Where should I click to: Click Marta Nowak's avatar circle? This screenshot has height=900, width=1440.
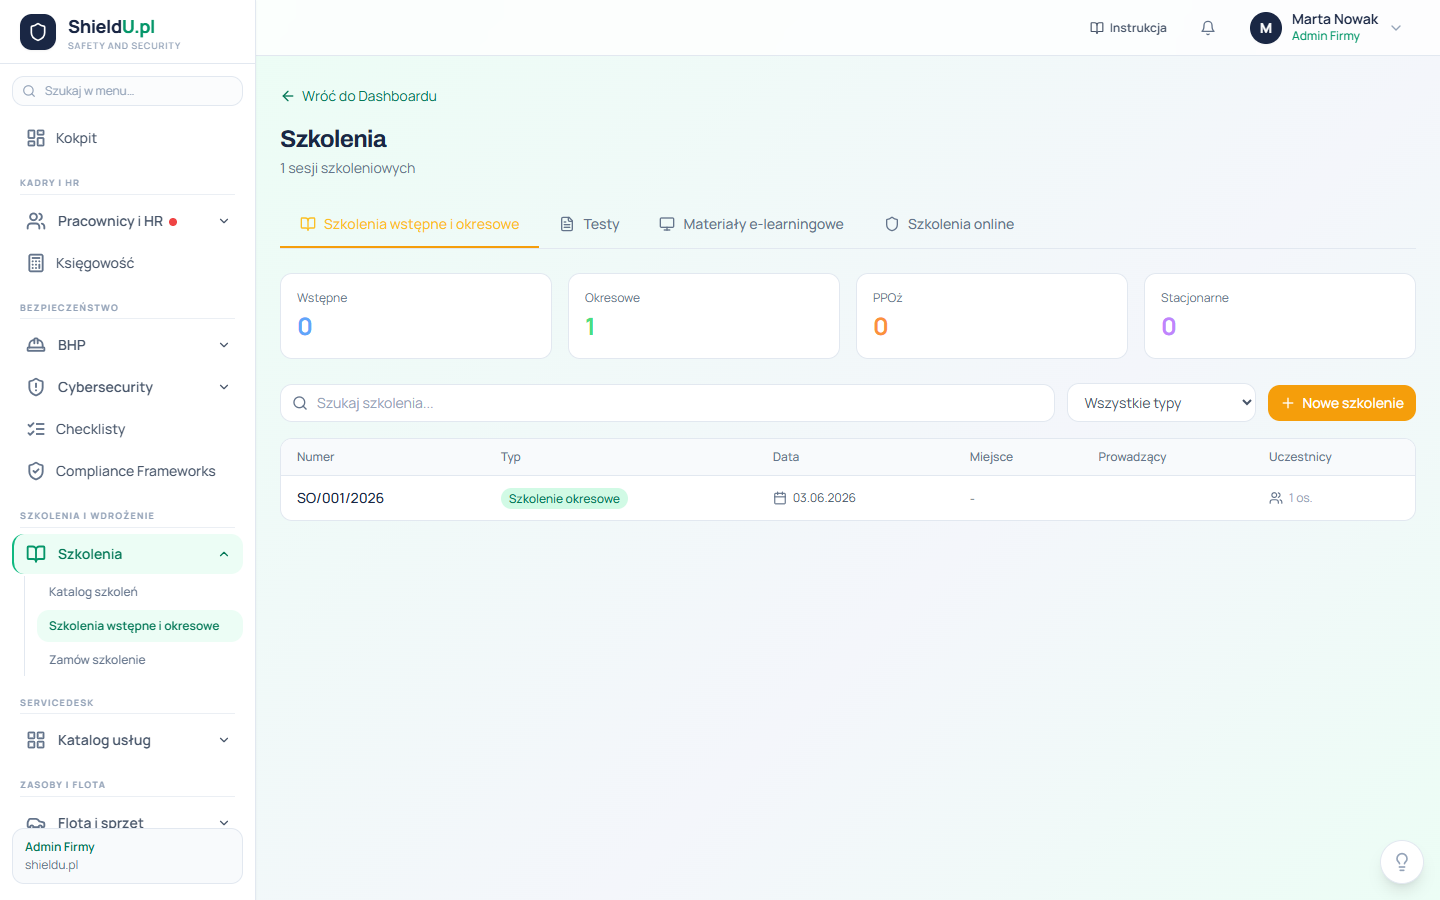(x=1266, y=28)
